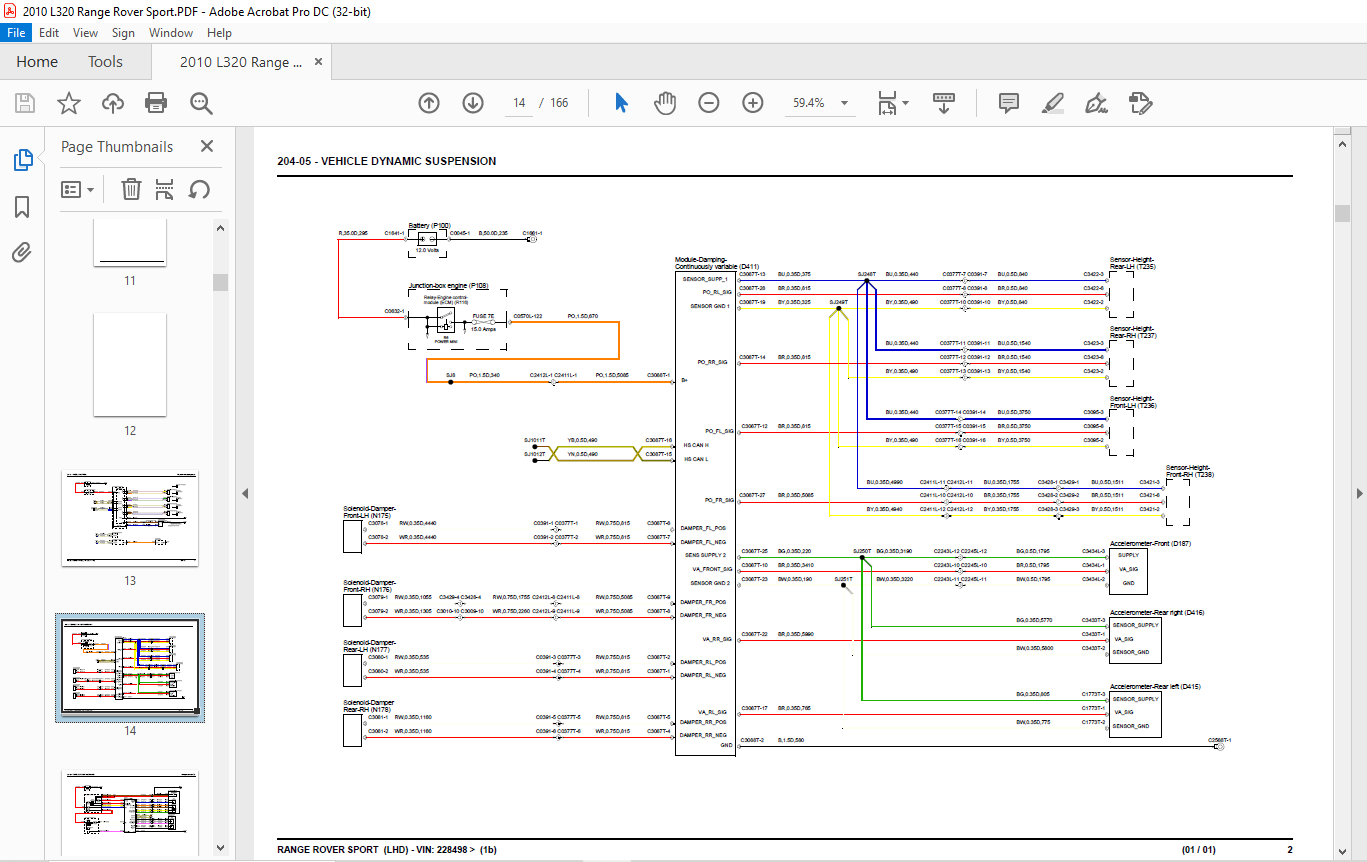Screen dimensions: 1367x862
Task: Open the Sign menu
Action: click(123, 33)
